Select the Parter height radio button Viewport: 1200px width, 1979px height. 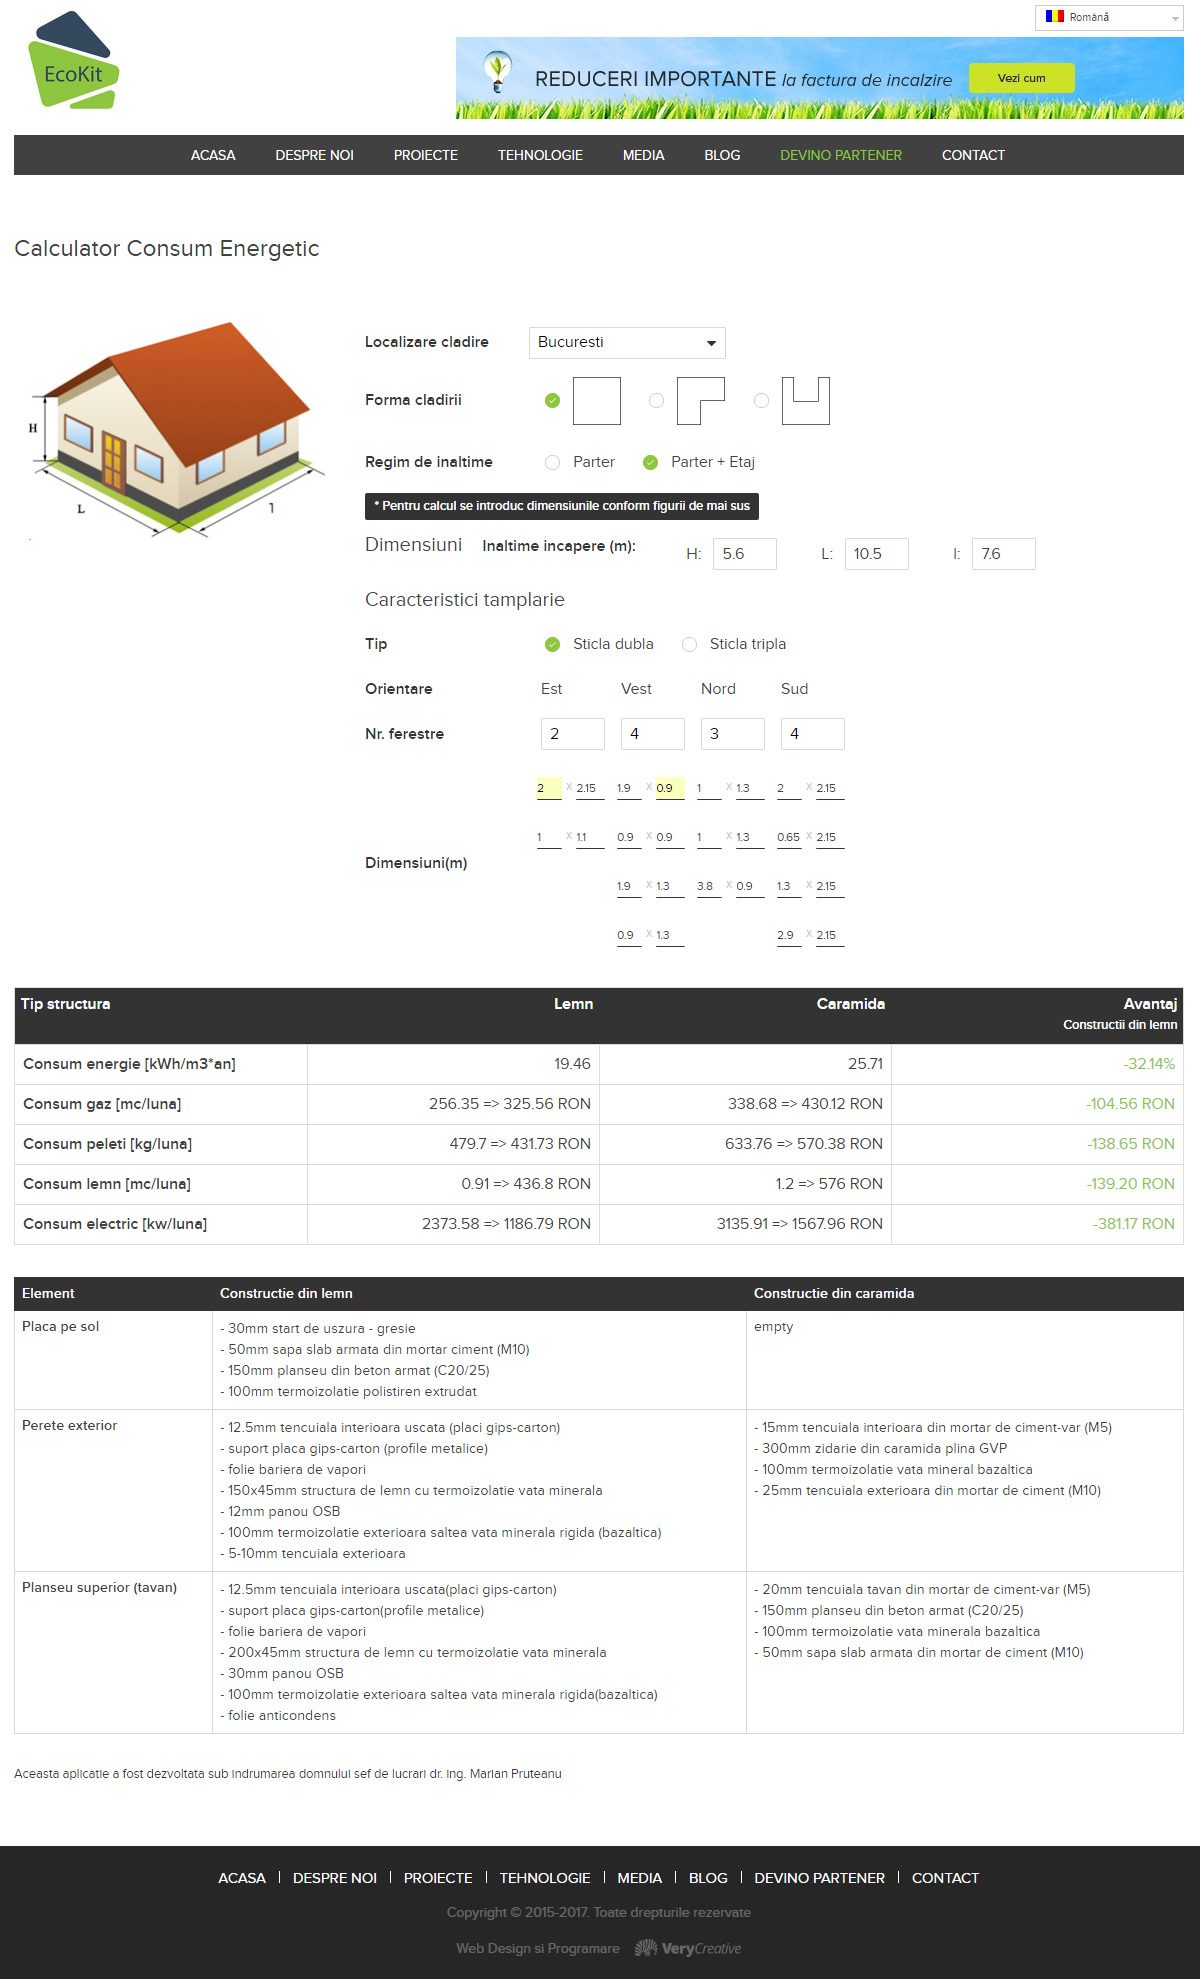pyautogui.click(x=552, y=462)
